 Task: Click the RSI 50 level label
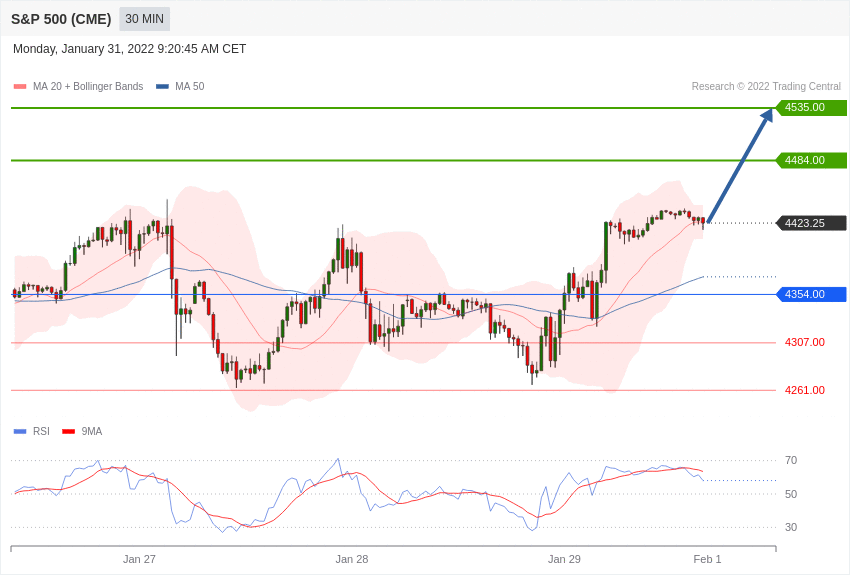coord(791,494)
